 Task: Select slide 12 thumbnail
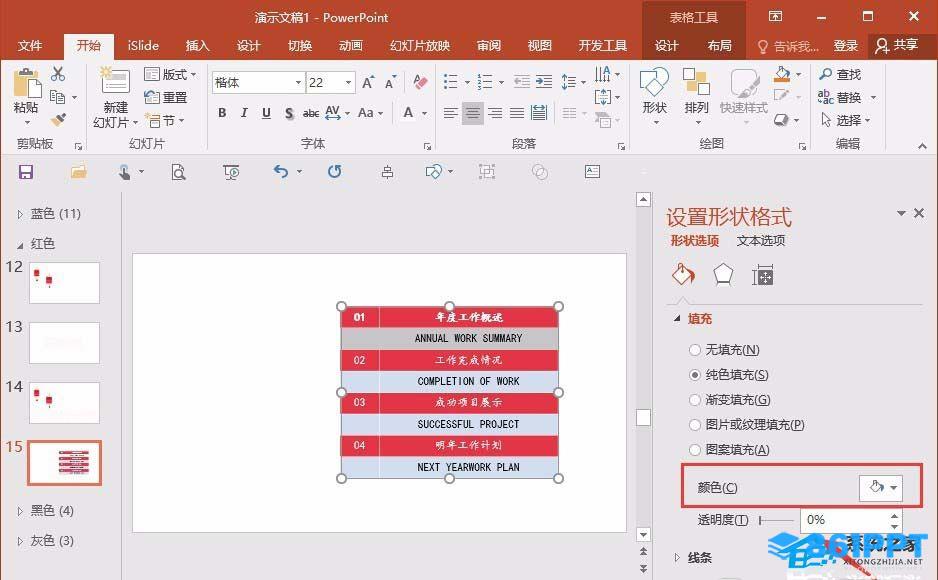tap(64, 282)
